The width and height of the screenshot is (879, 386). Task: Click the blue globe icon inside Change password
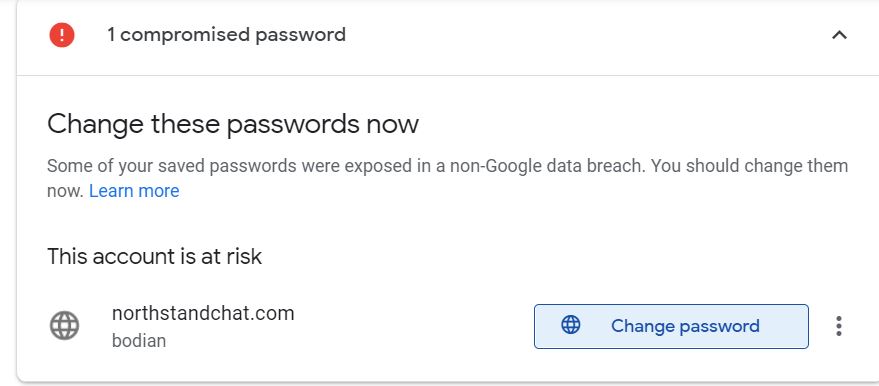[x=571, y=325]
